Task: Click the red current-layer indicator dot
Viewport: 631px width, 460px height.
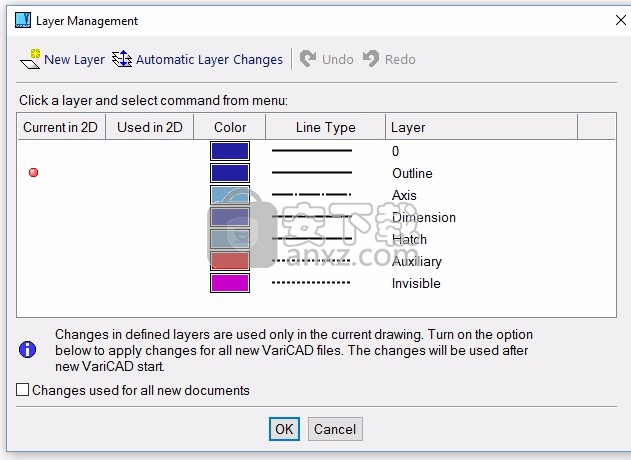Action: pos(33,173)
